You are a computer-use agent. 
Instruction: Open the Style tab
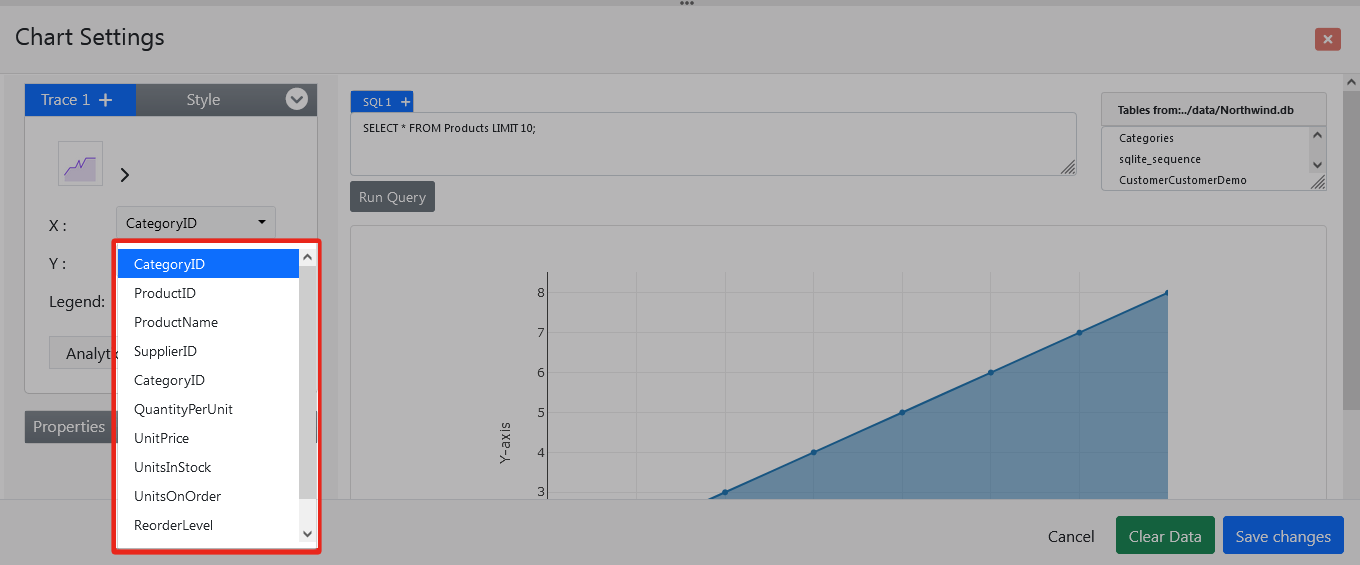click(203, 100)
